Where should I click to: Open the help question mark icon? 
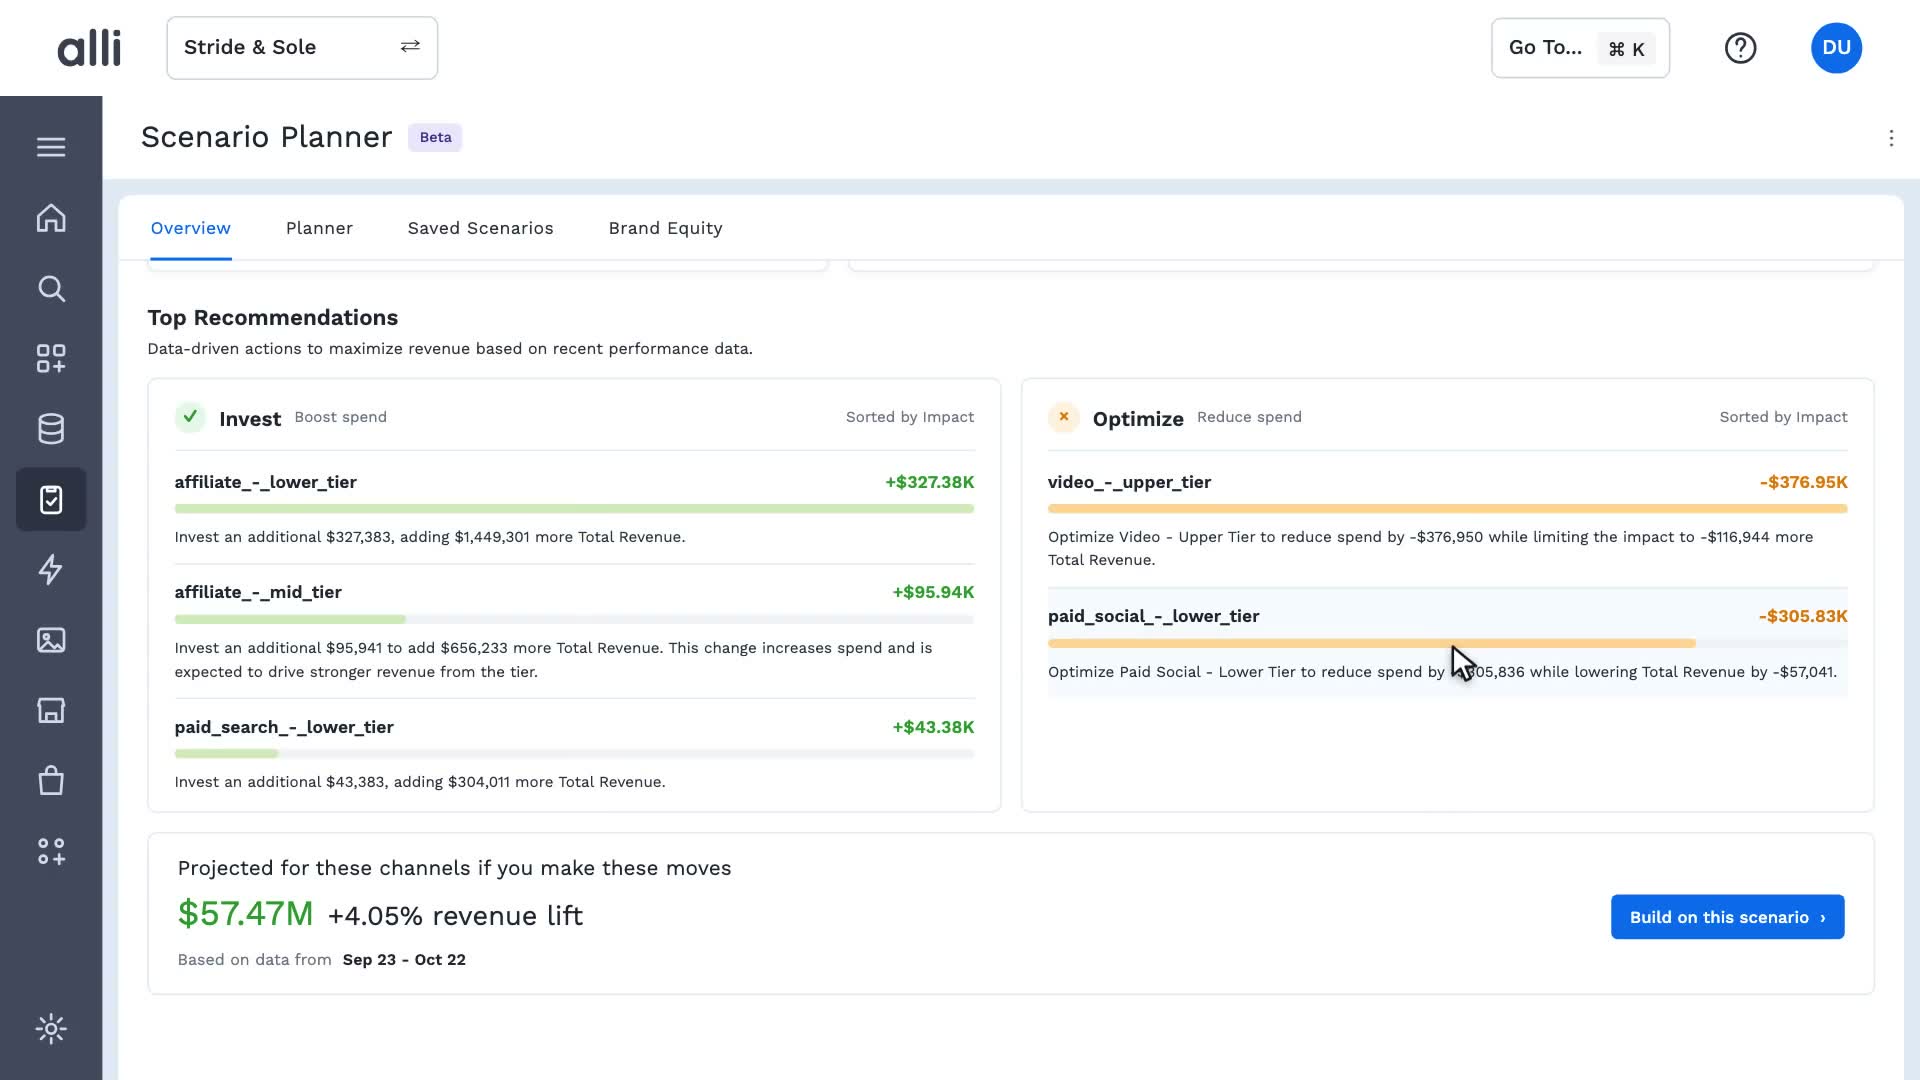coord(1740,48)
